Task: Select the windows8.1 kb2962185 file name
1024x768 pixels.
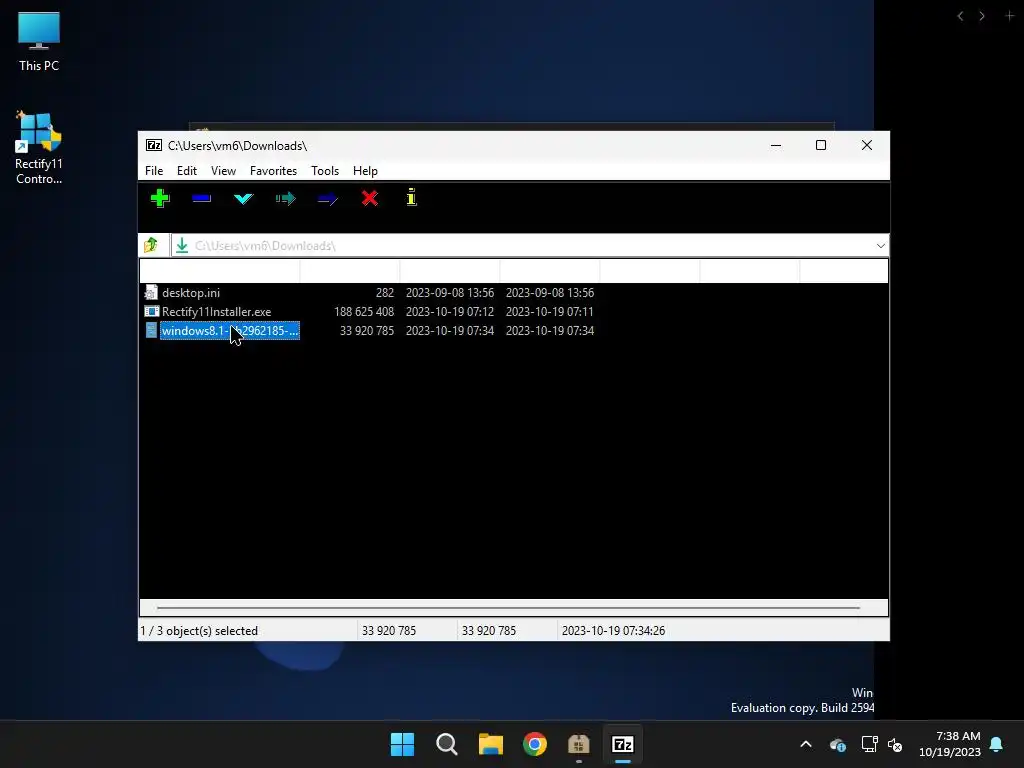Action: [230, 330]
